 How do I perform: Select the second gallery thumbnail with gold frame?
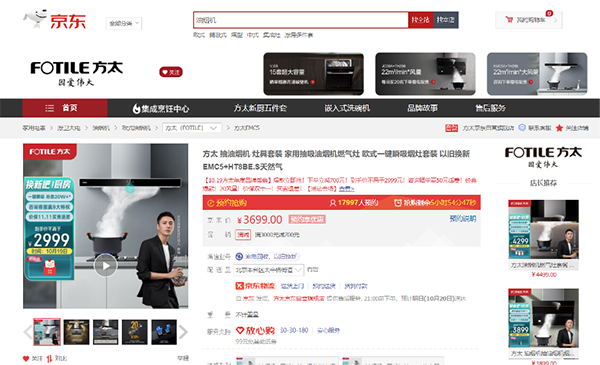coord(76,332)
